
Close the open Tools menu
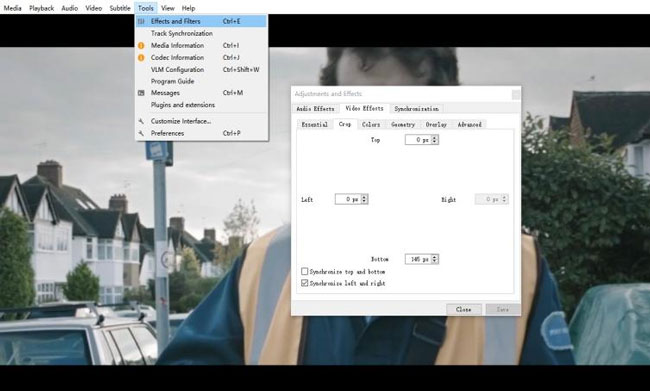(x=146, y=8)
